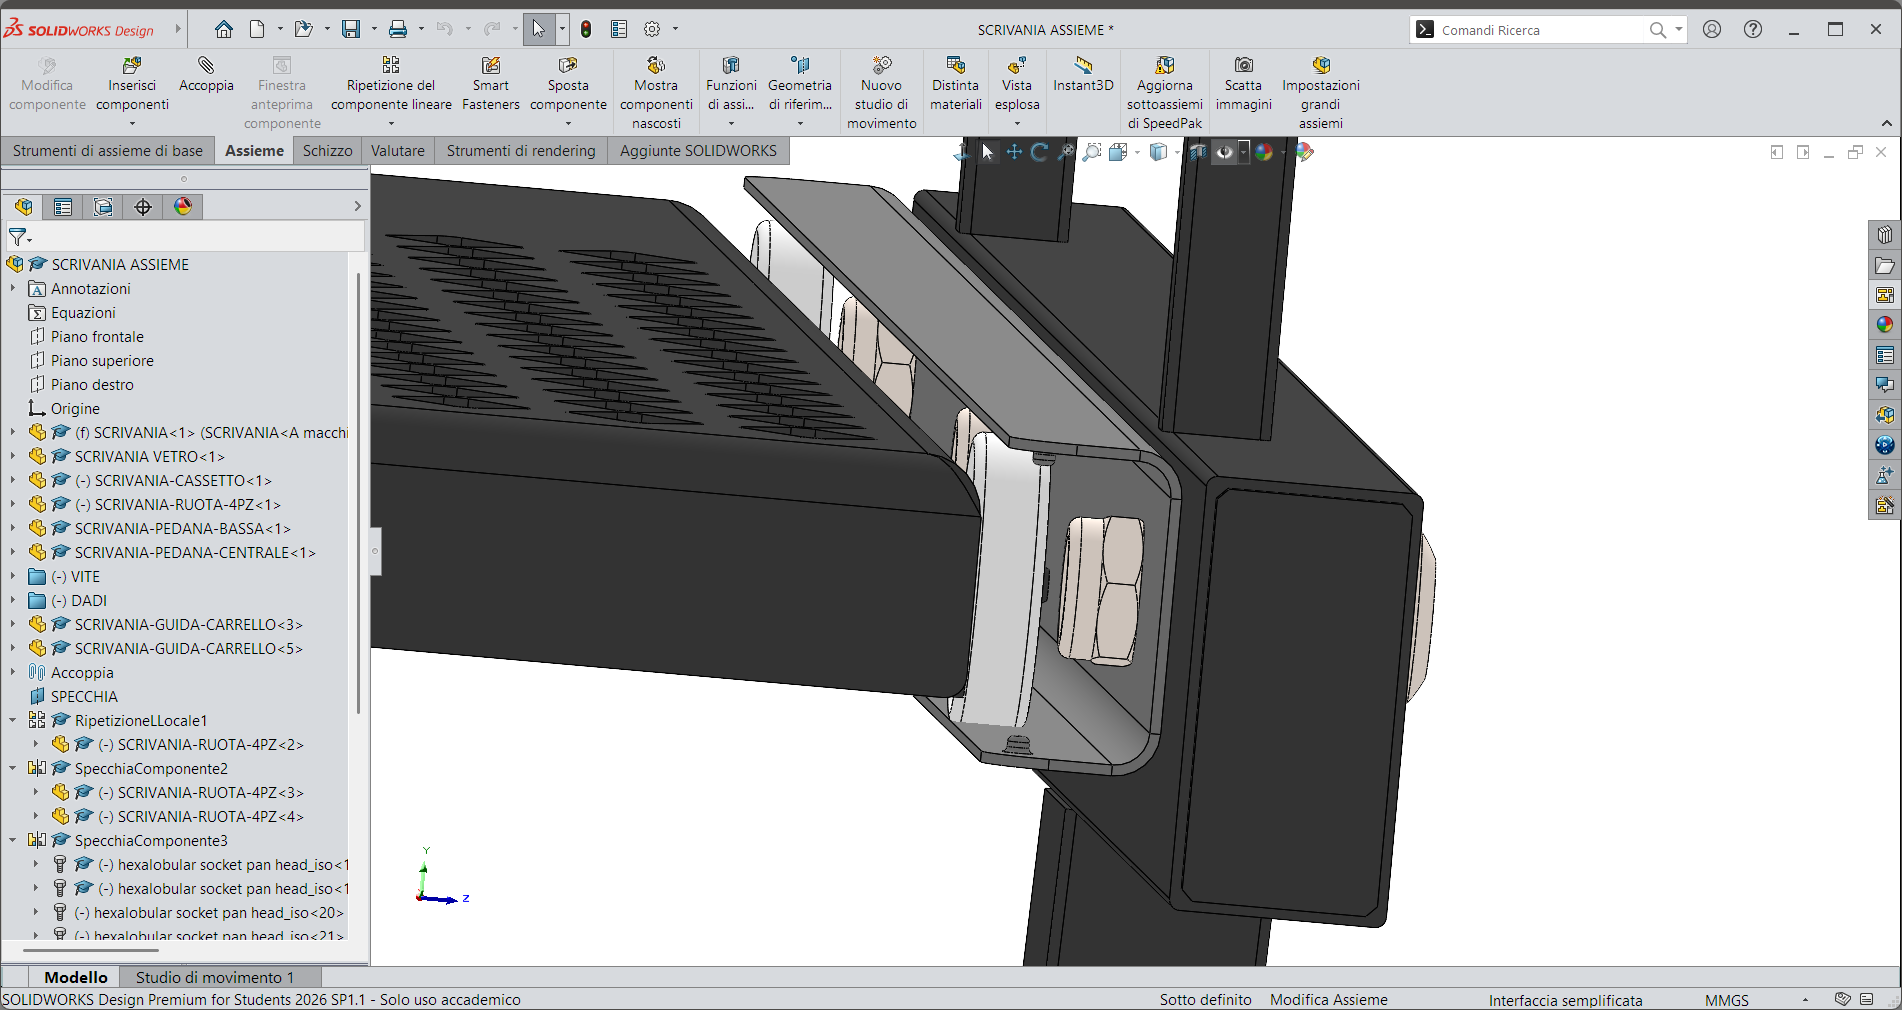The width and height of the screenshot is (1902, 1010).
Task: Click Sposta componente tool
Action: 568,84
